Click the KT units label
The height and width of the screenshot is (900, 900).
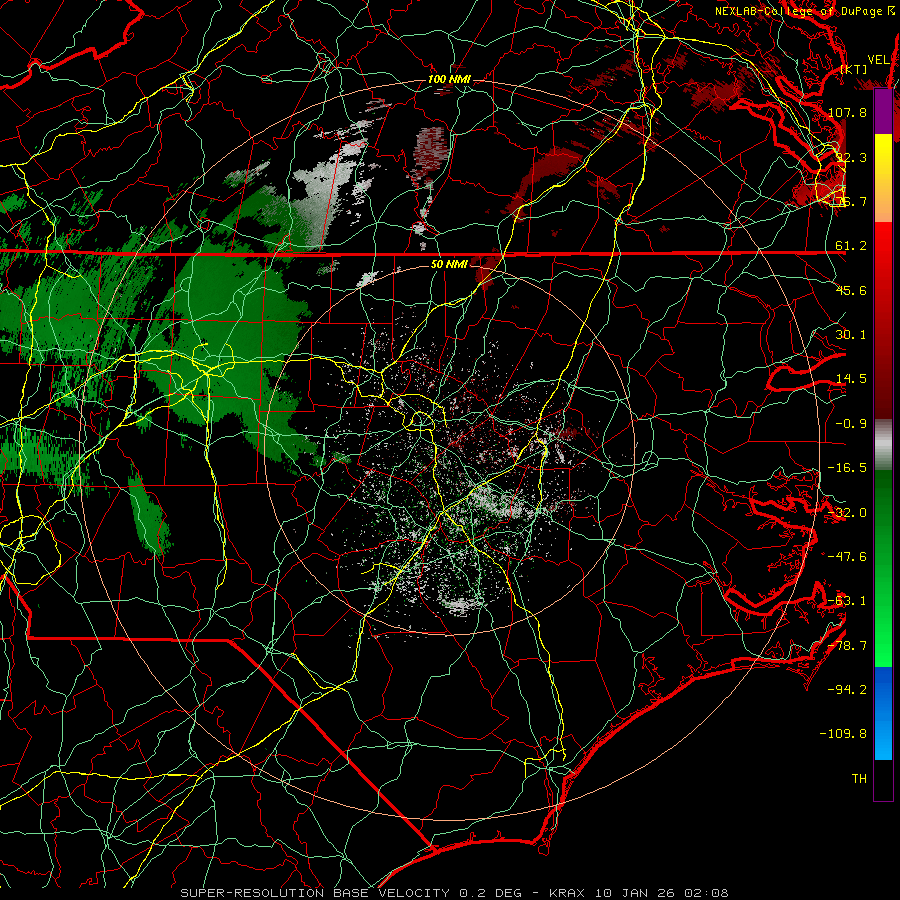(854, 69)
